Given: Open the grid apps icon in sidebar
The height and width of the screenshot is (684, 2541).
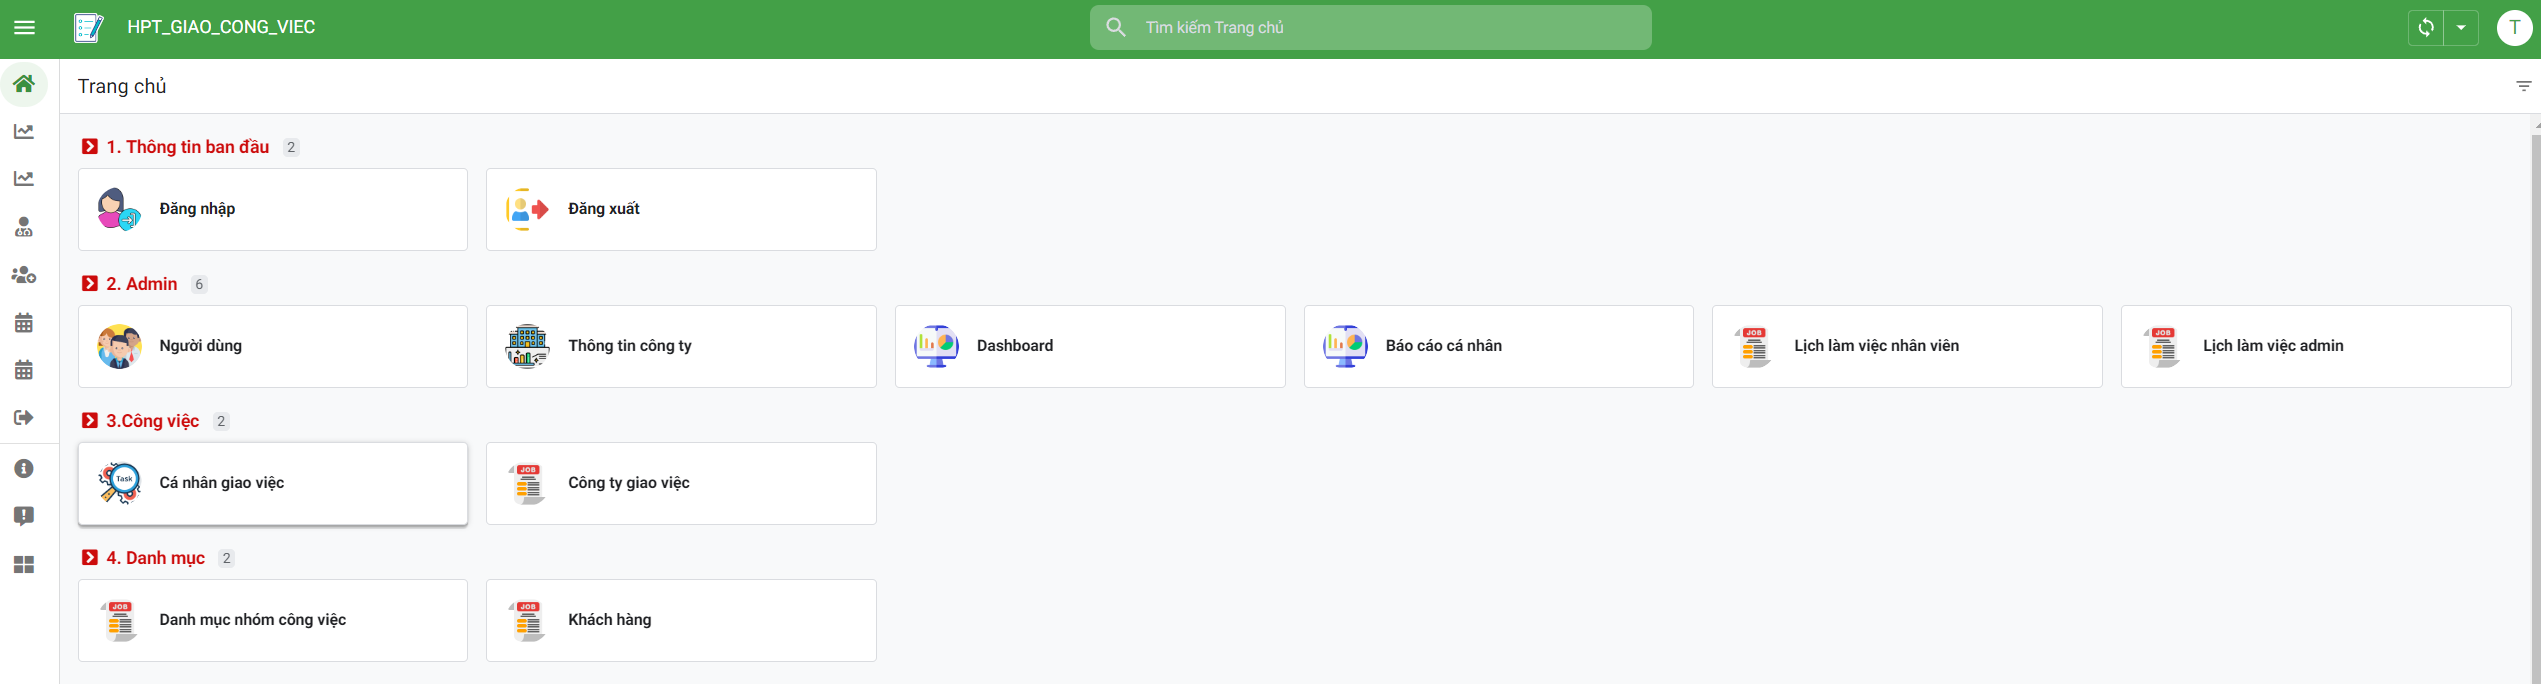Looking at the screenshot, I should [24, 565].
